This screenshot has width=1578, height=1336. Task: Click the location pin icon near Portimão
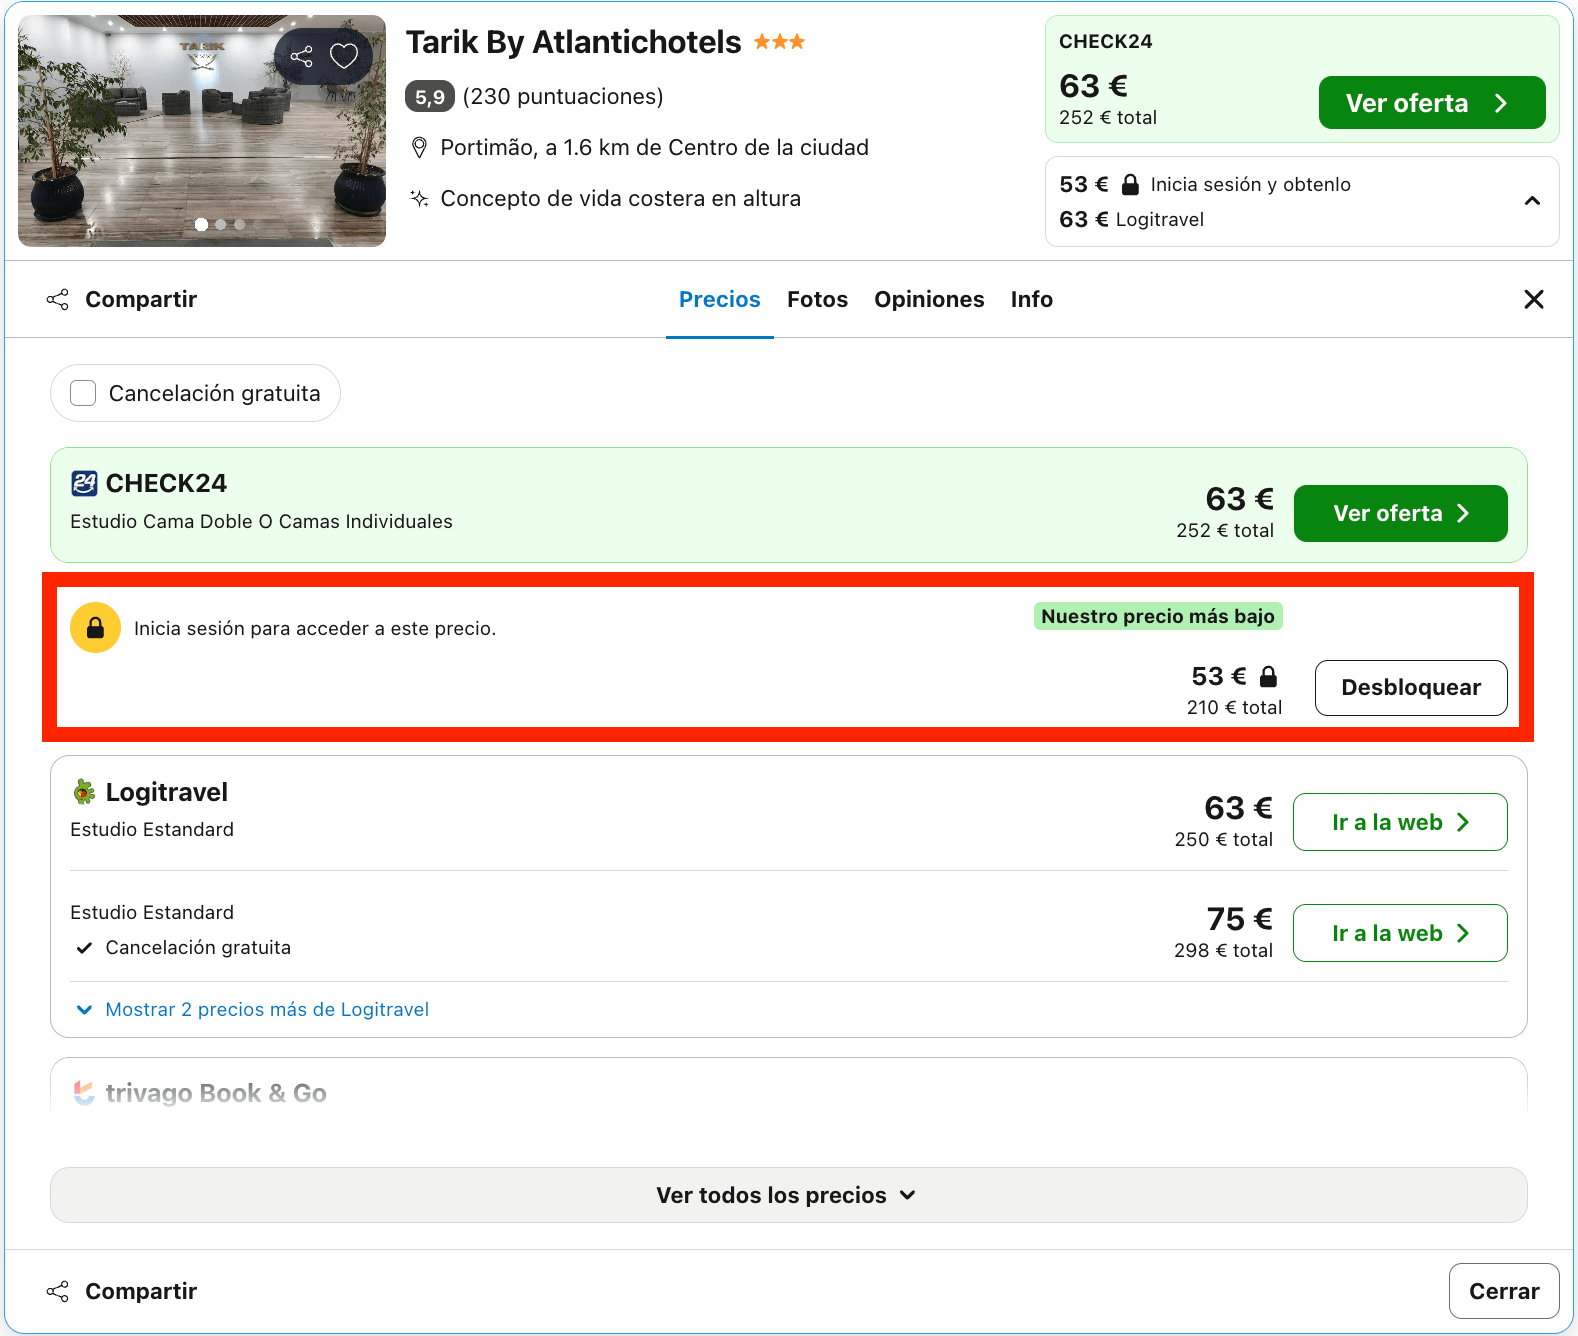pos(419,148)
